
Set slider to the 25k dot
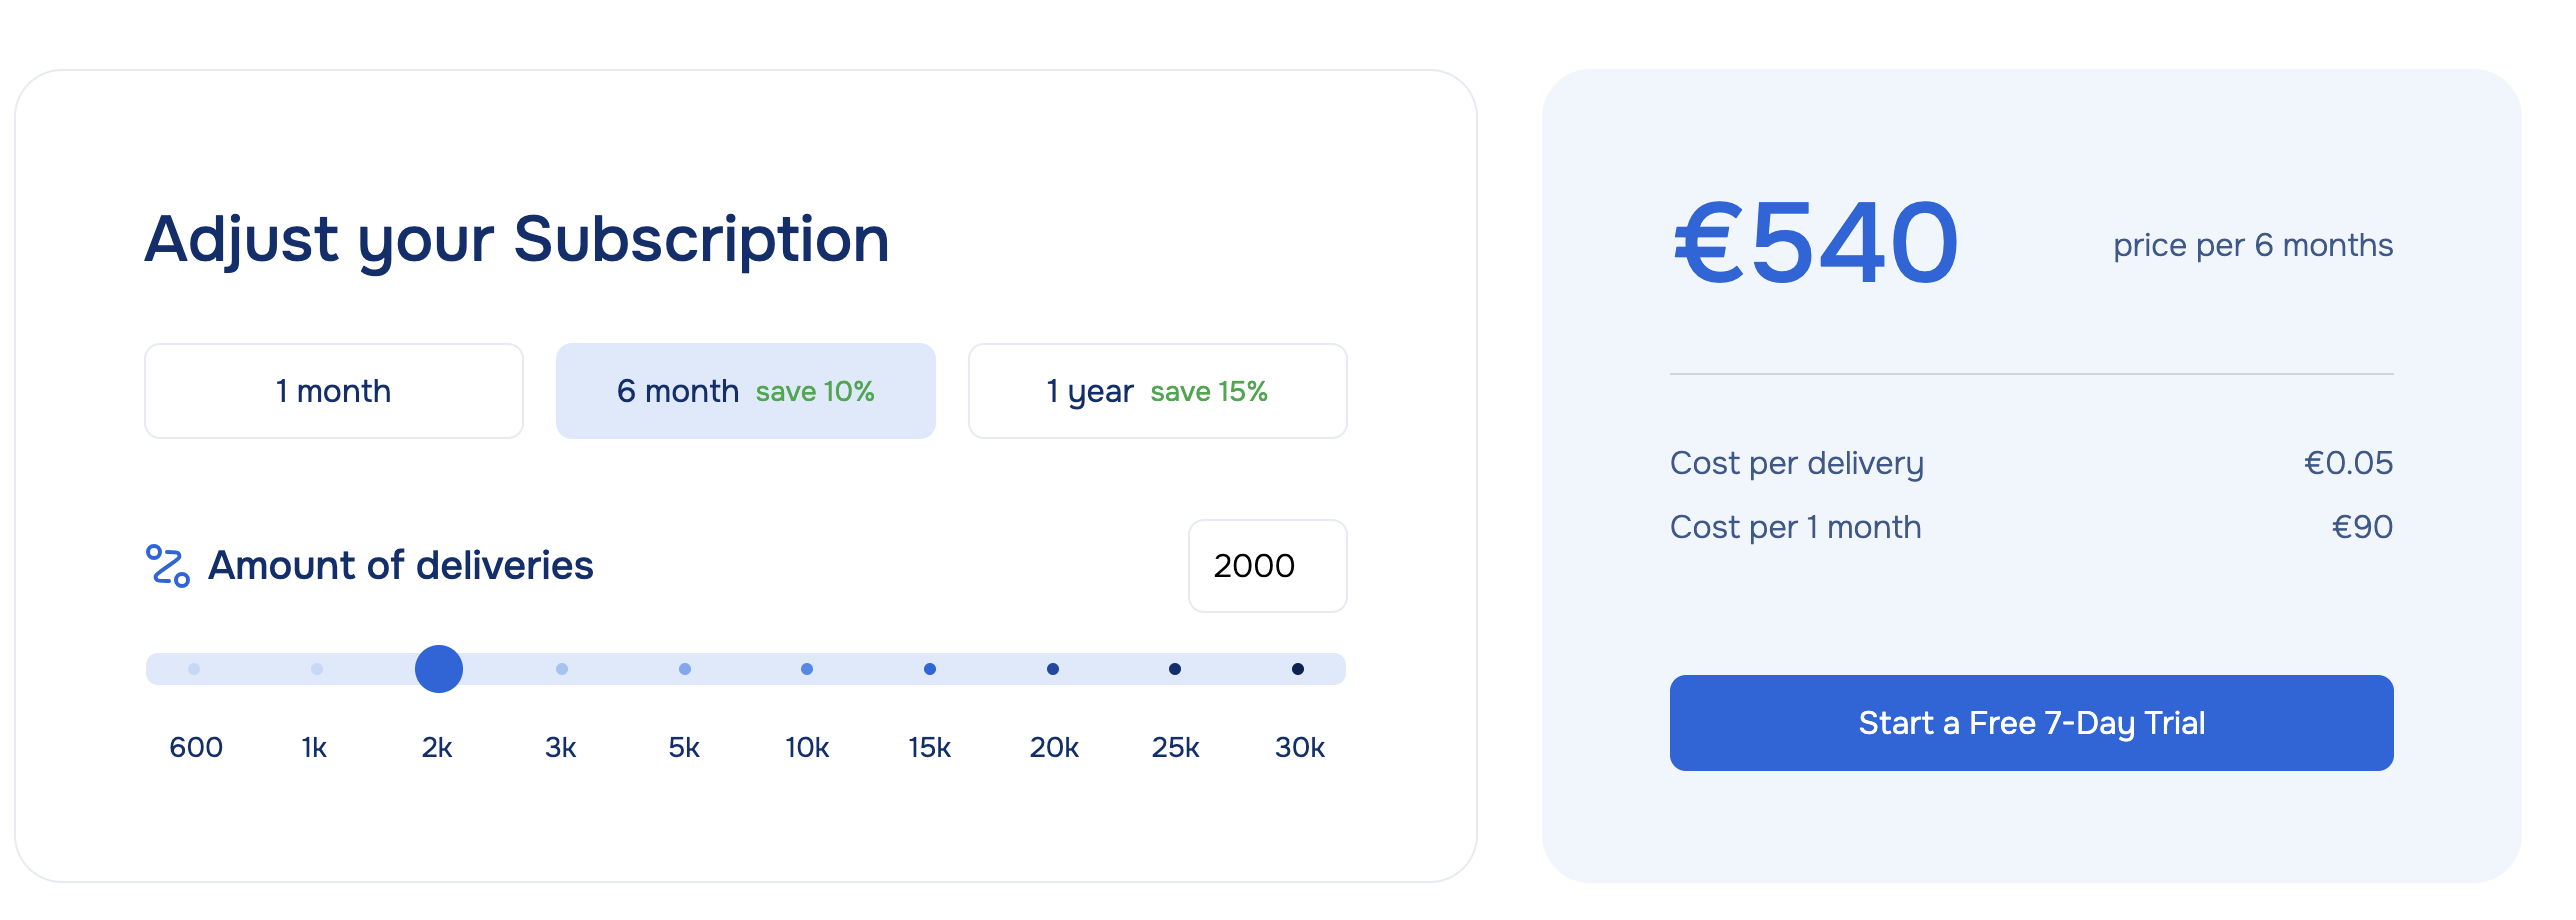(x=1175, y=669)
